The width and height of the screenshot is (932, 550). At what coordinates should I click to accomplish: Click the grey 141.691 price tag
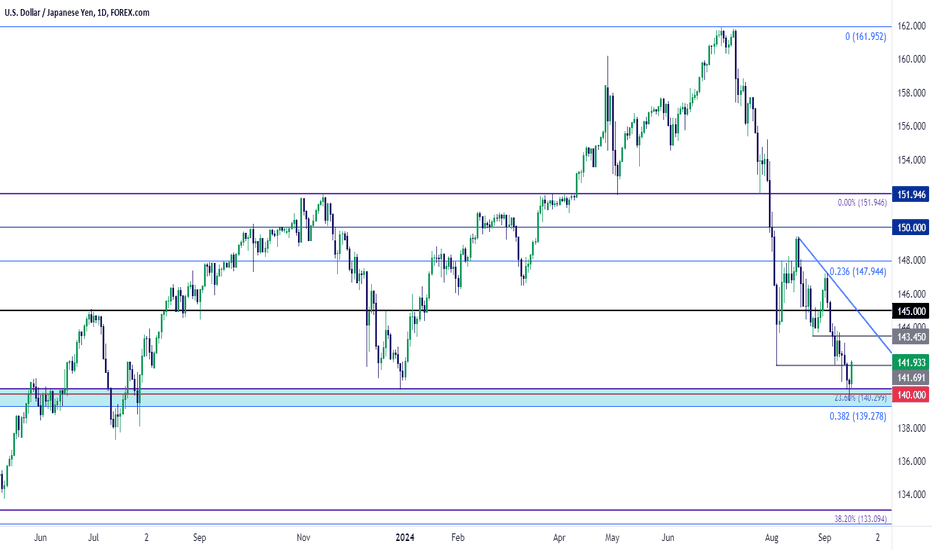pyautogui.click(x=911, y=378)
